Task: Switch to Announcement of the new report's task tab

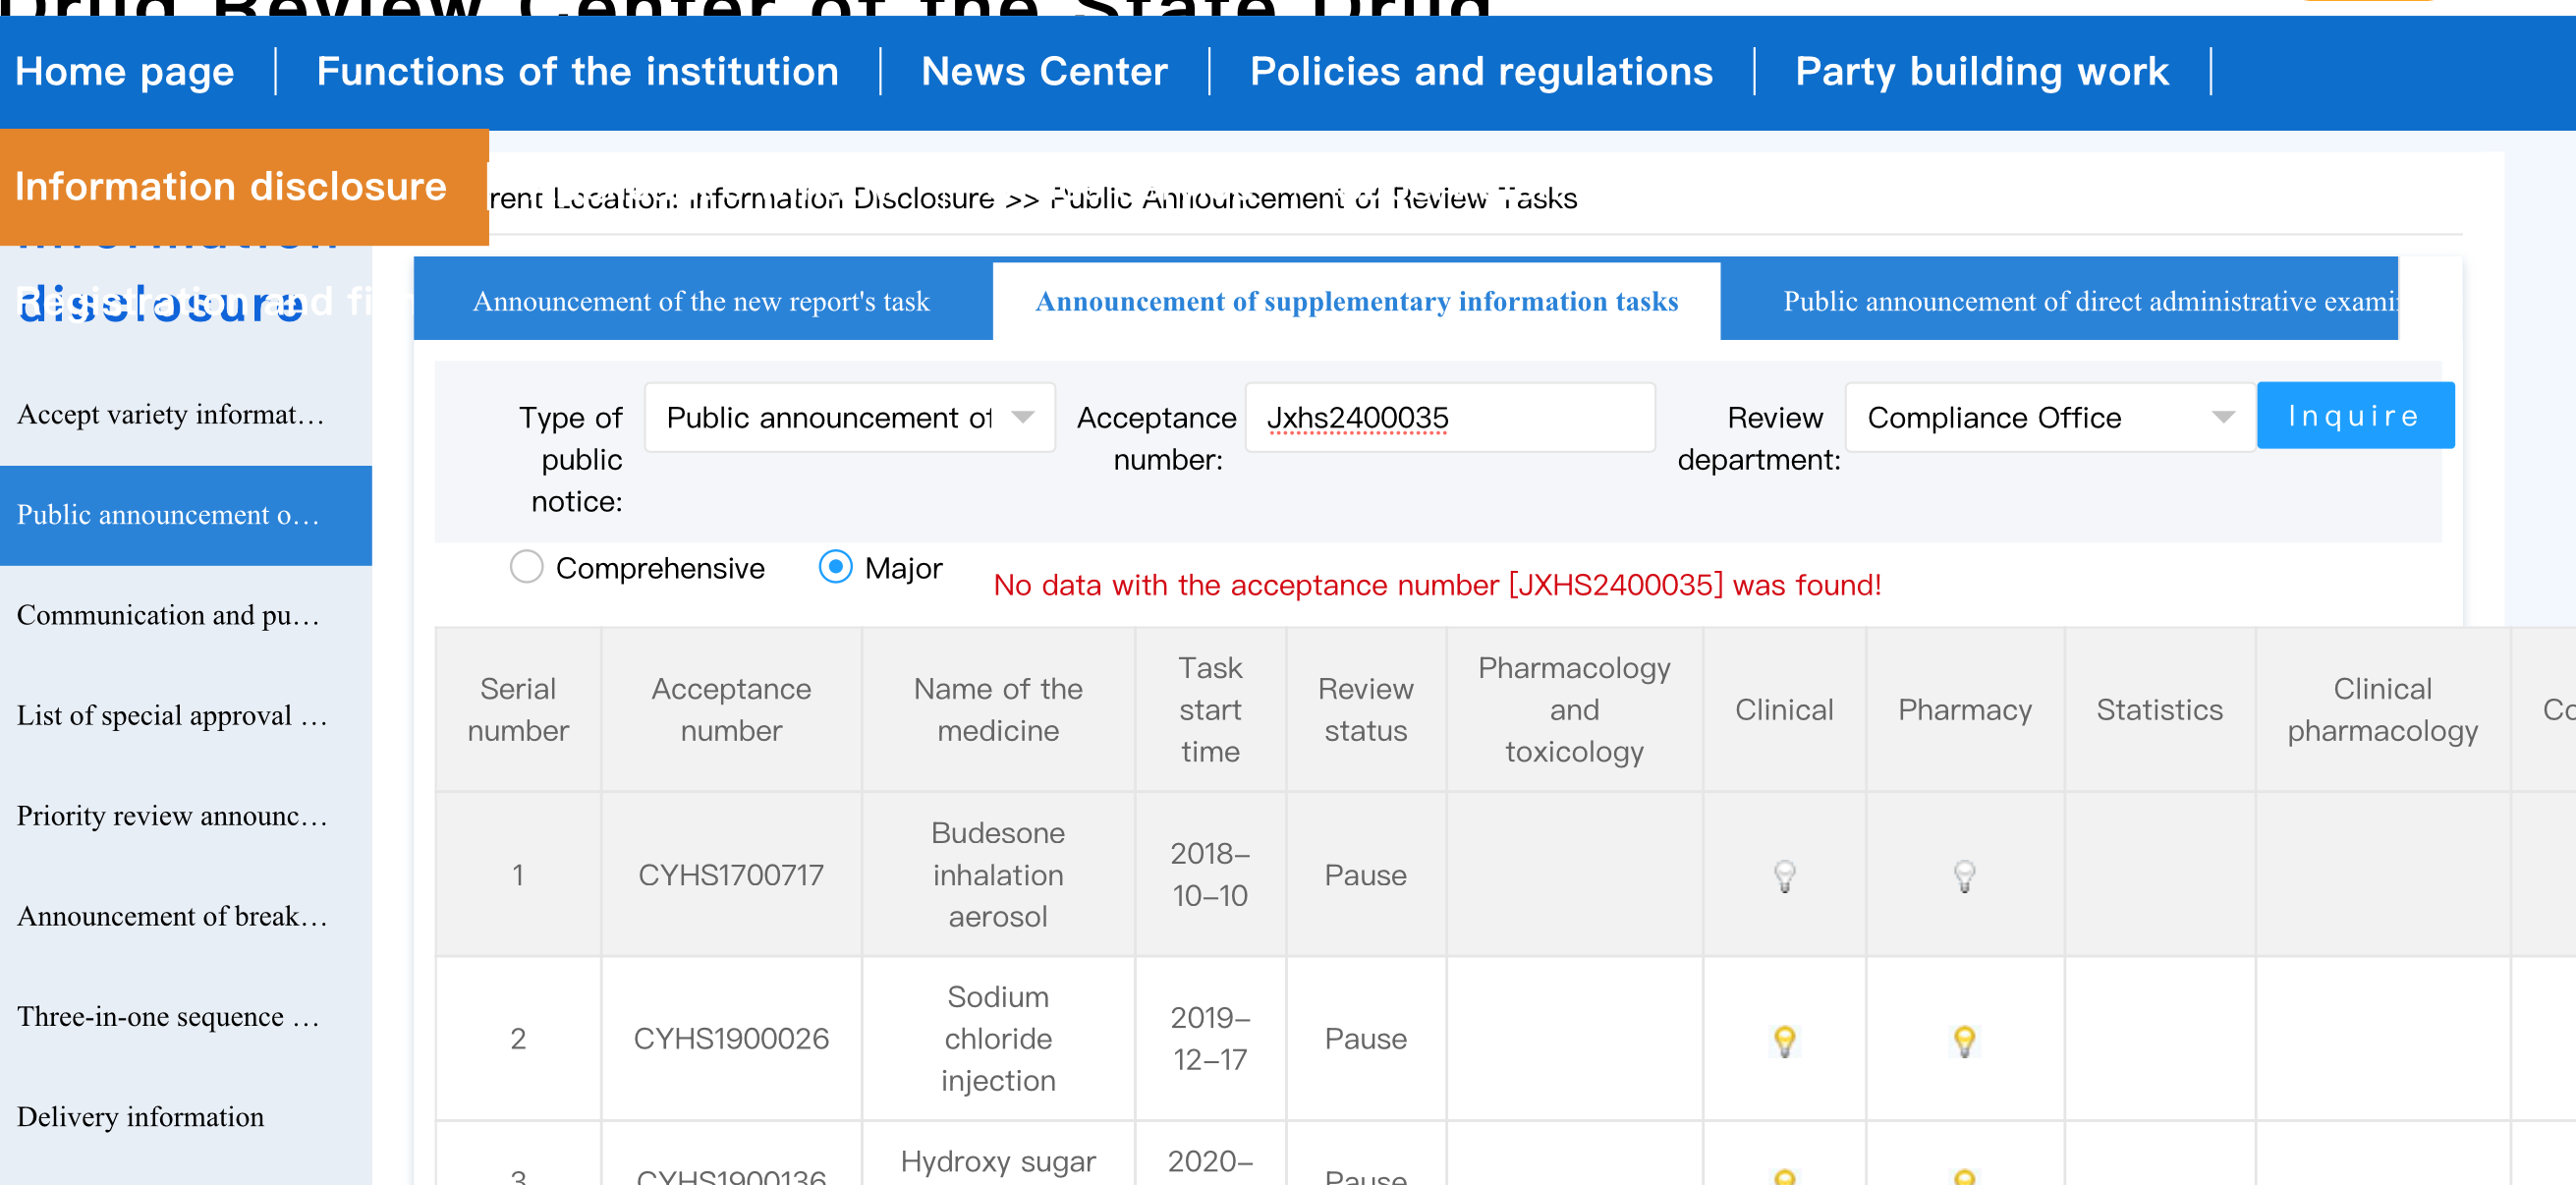Action: [x=702, y=301]
